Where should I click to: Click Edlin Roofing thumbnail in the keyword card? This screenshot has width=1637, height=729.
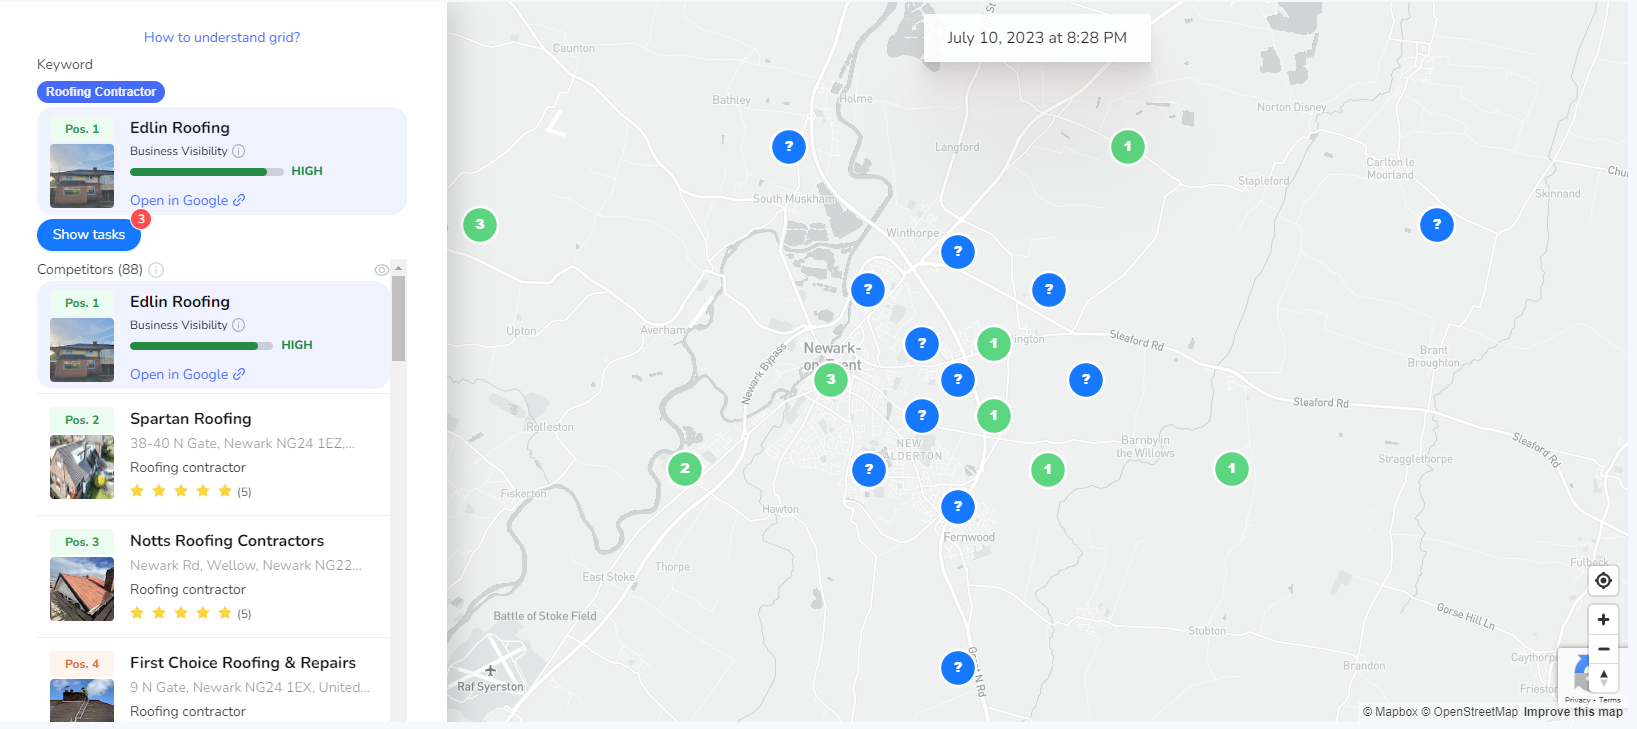(x=82, y=176)
